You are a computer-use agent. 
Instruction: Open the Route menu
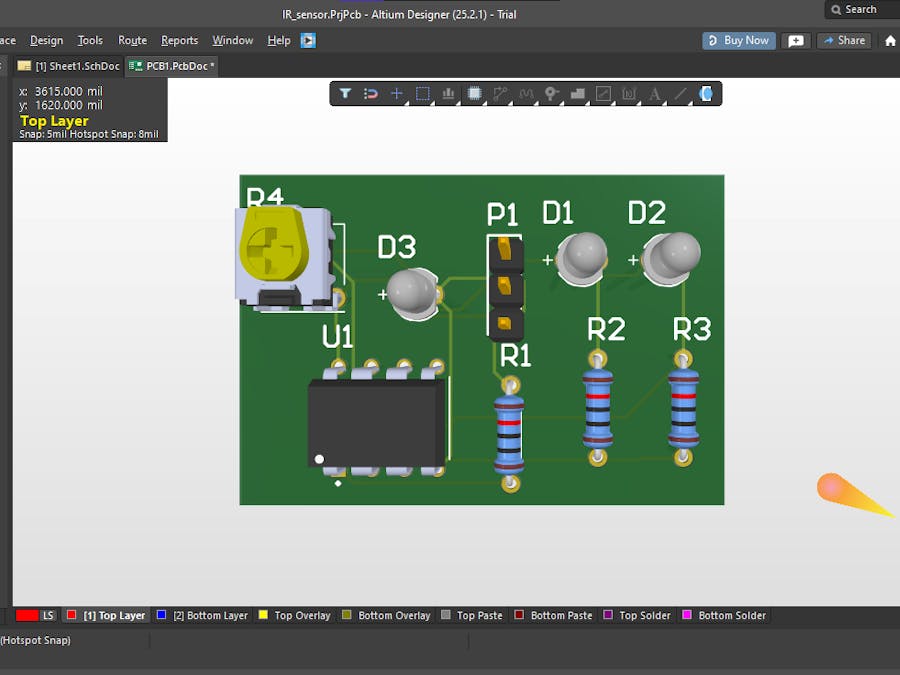[132, 41]
